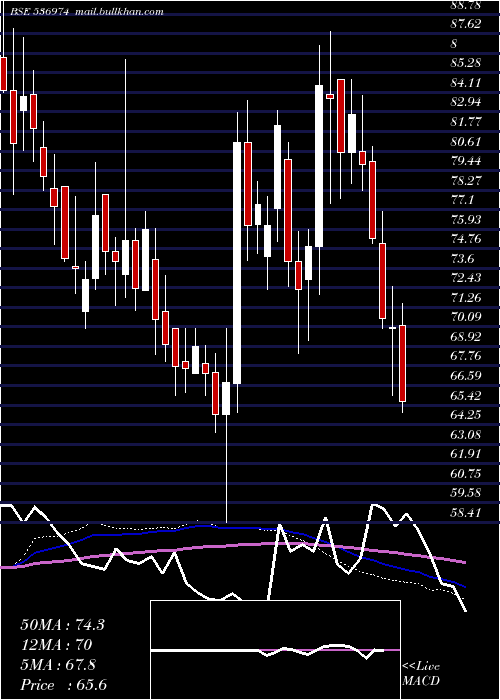
Task: Click the 73.6 price axis label
Action: click(462, 259)
